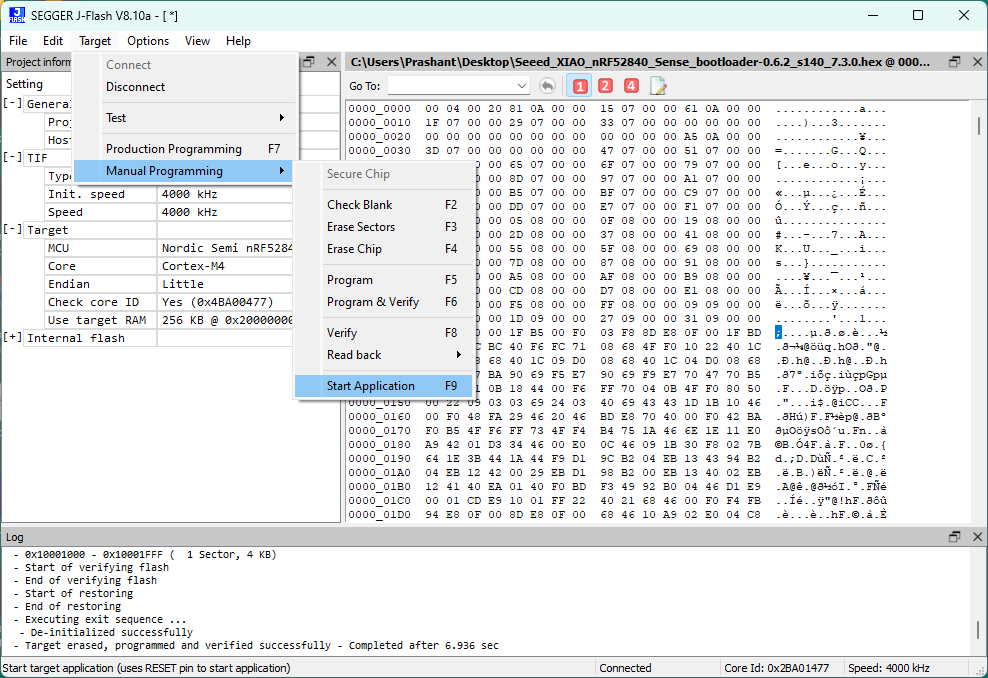Choose Program F5 entry
Viewport: 988px width, 678px height.
[x=383, y=280]
